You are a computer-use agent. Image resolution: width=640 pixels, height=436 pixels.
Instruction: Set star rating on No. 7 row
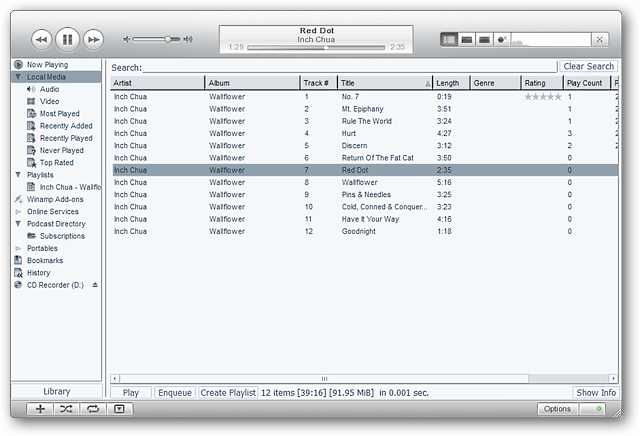coord(543,97)
